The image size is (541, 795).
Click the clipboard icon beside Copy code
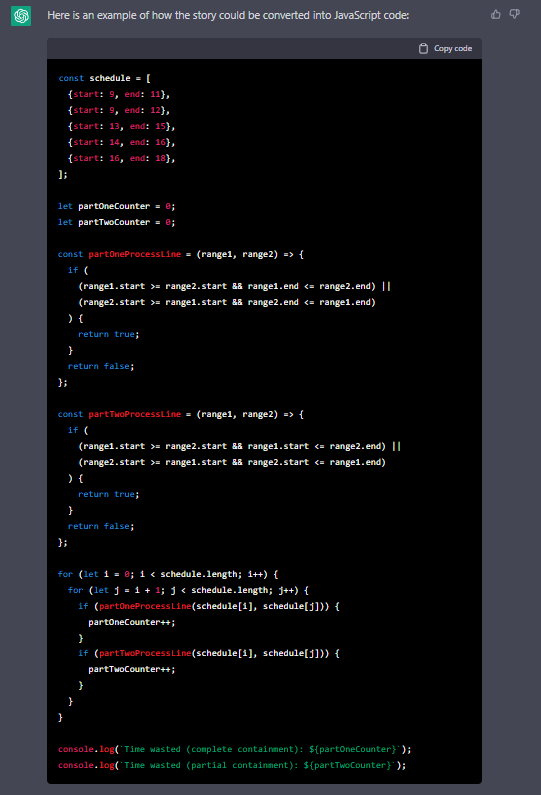coord(423,48)
